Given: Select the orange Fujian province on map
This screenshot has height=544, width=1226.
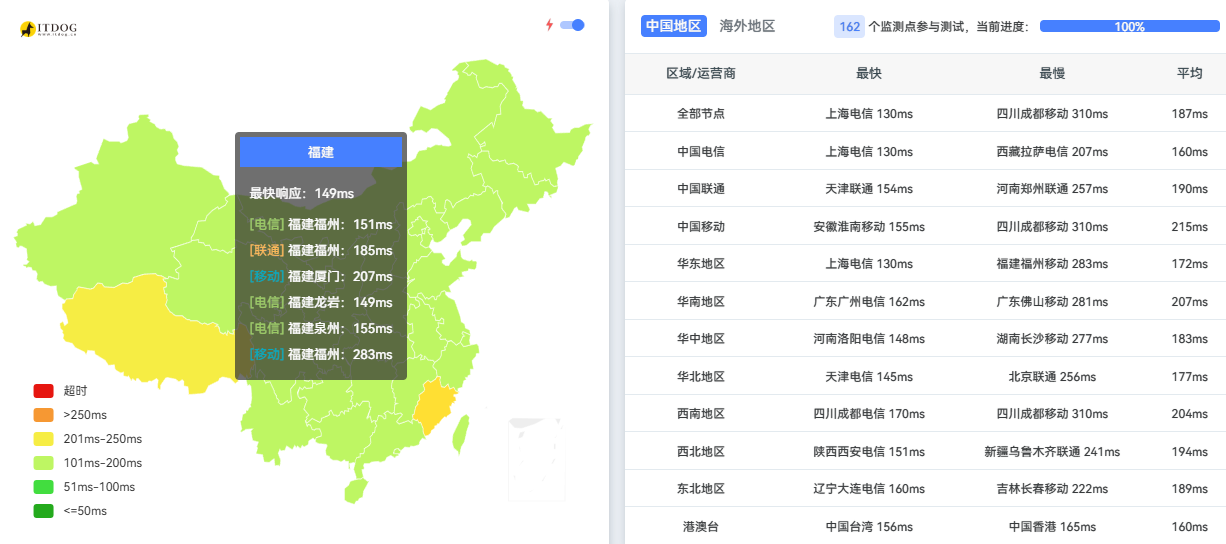Looking at the screenshot, I should click(431, 407).
